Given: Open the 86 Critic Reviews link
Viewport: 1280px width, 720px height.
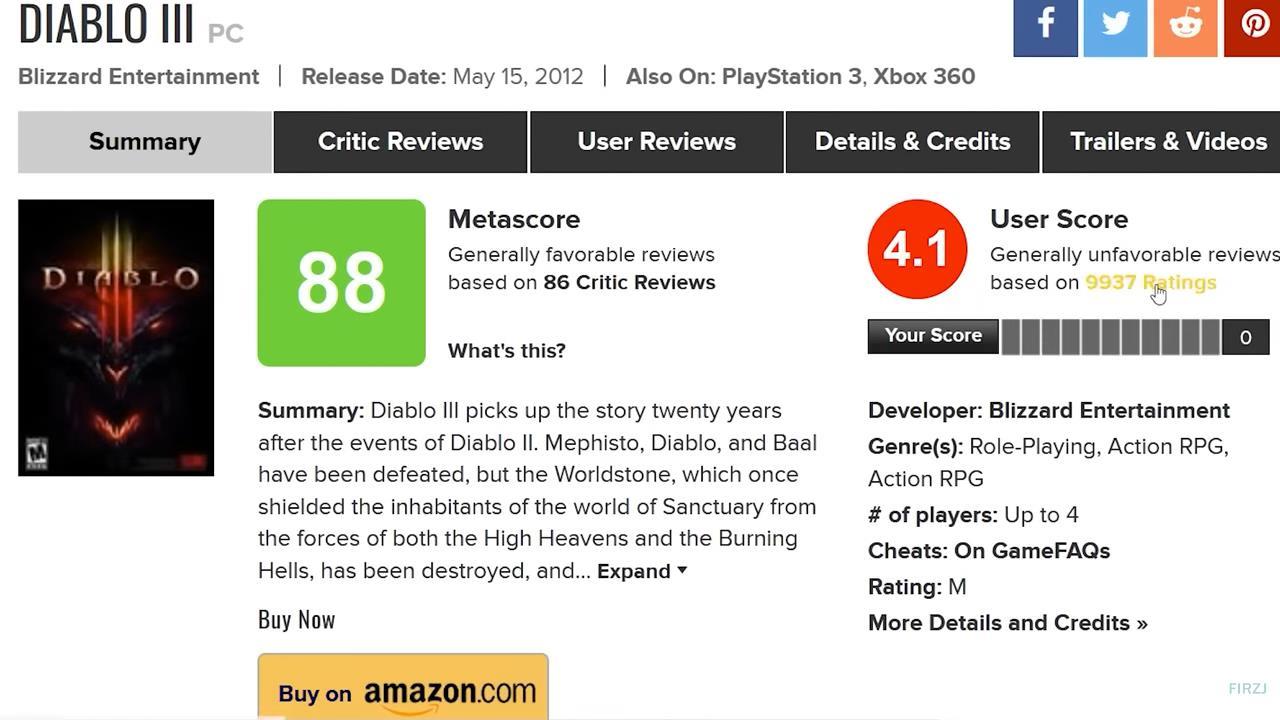Looking at the screenshot, I should [x=629, y=283].
